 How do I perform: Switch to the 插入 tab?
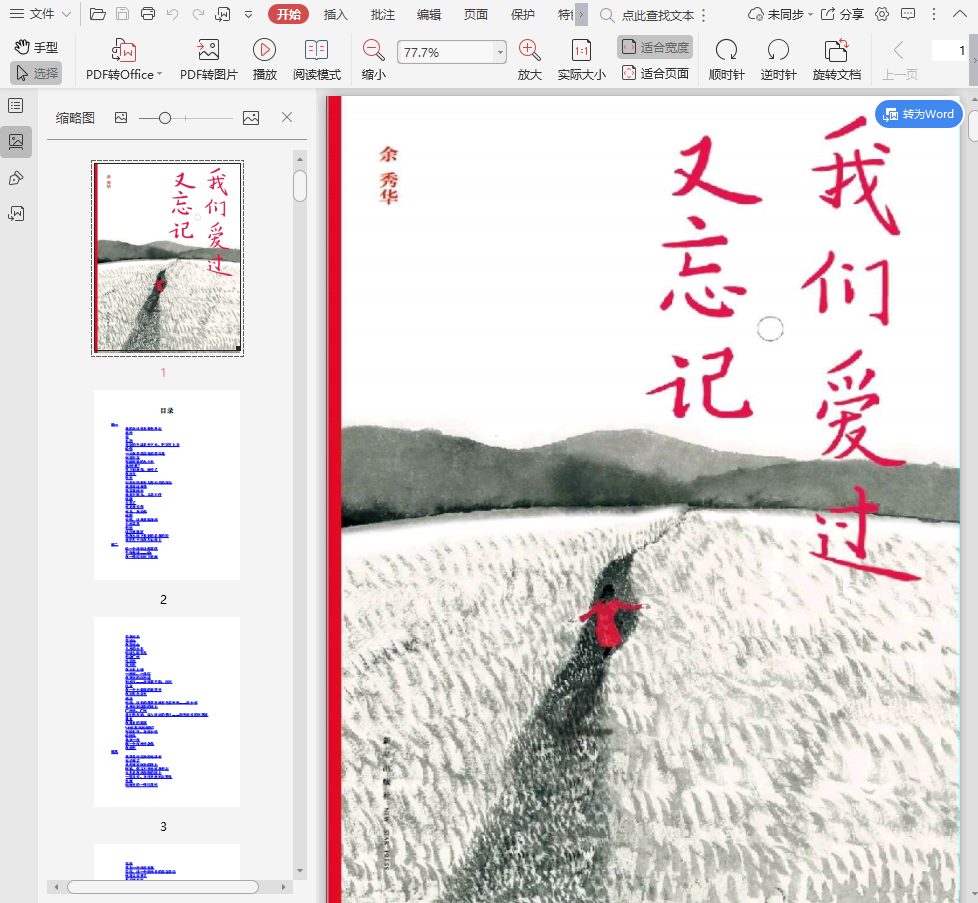335,14
